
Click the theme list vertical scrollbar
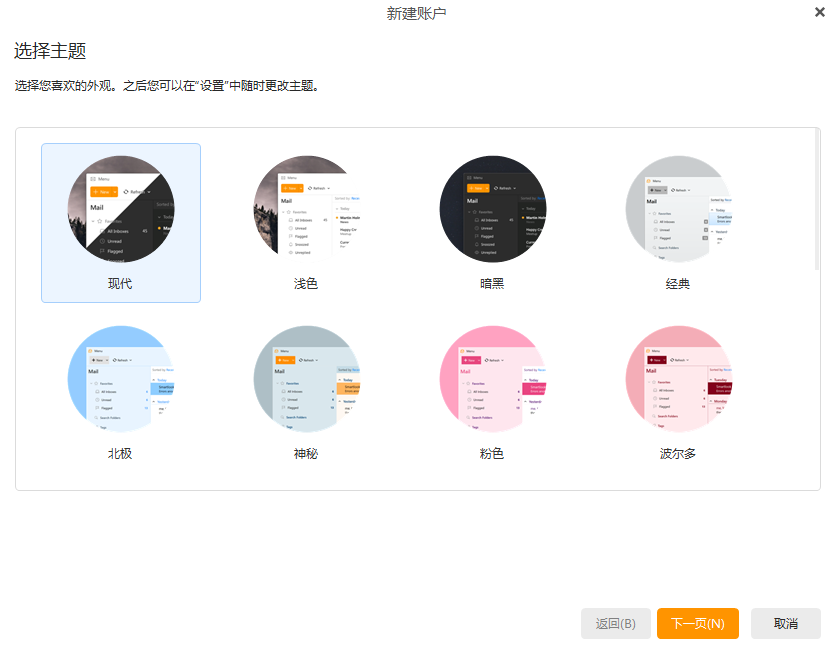817,200
